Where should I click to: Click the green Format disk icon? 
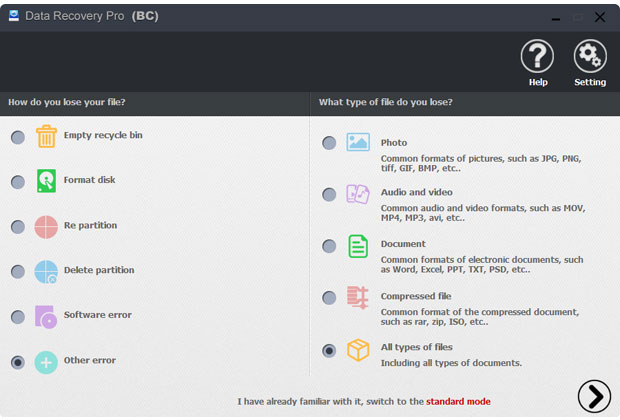(x=46, y=181)
